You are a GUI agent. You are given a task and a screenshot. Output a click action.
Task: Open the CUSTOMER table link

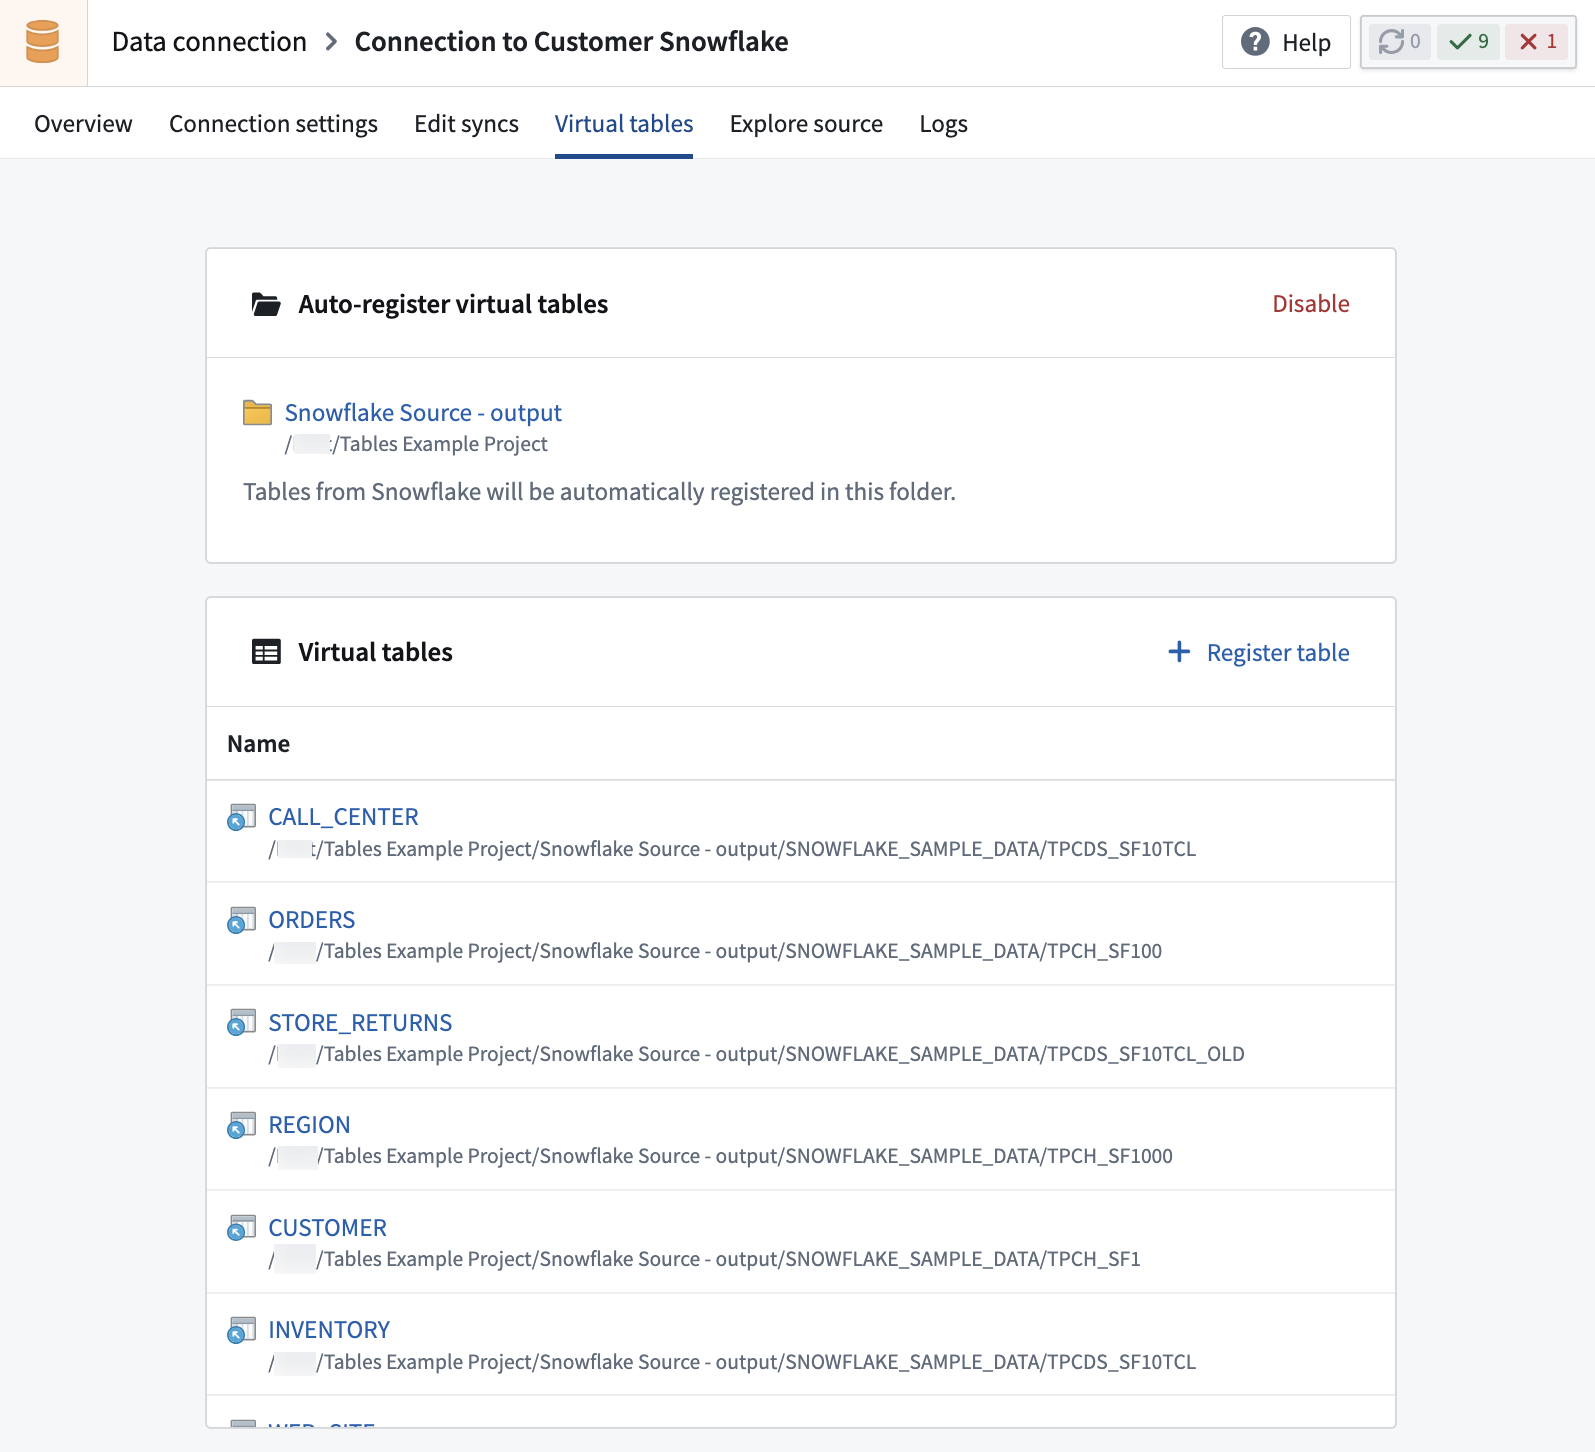point(327,1228)
